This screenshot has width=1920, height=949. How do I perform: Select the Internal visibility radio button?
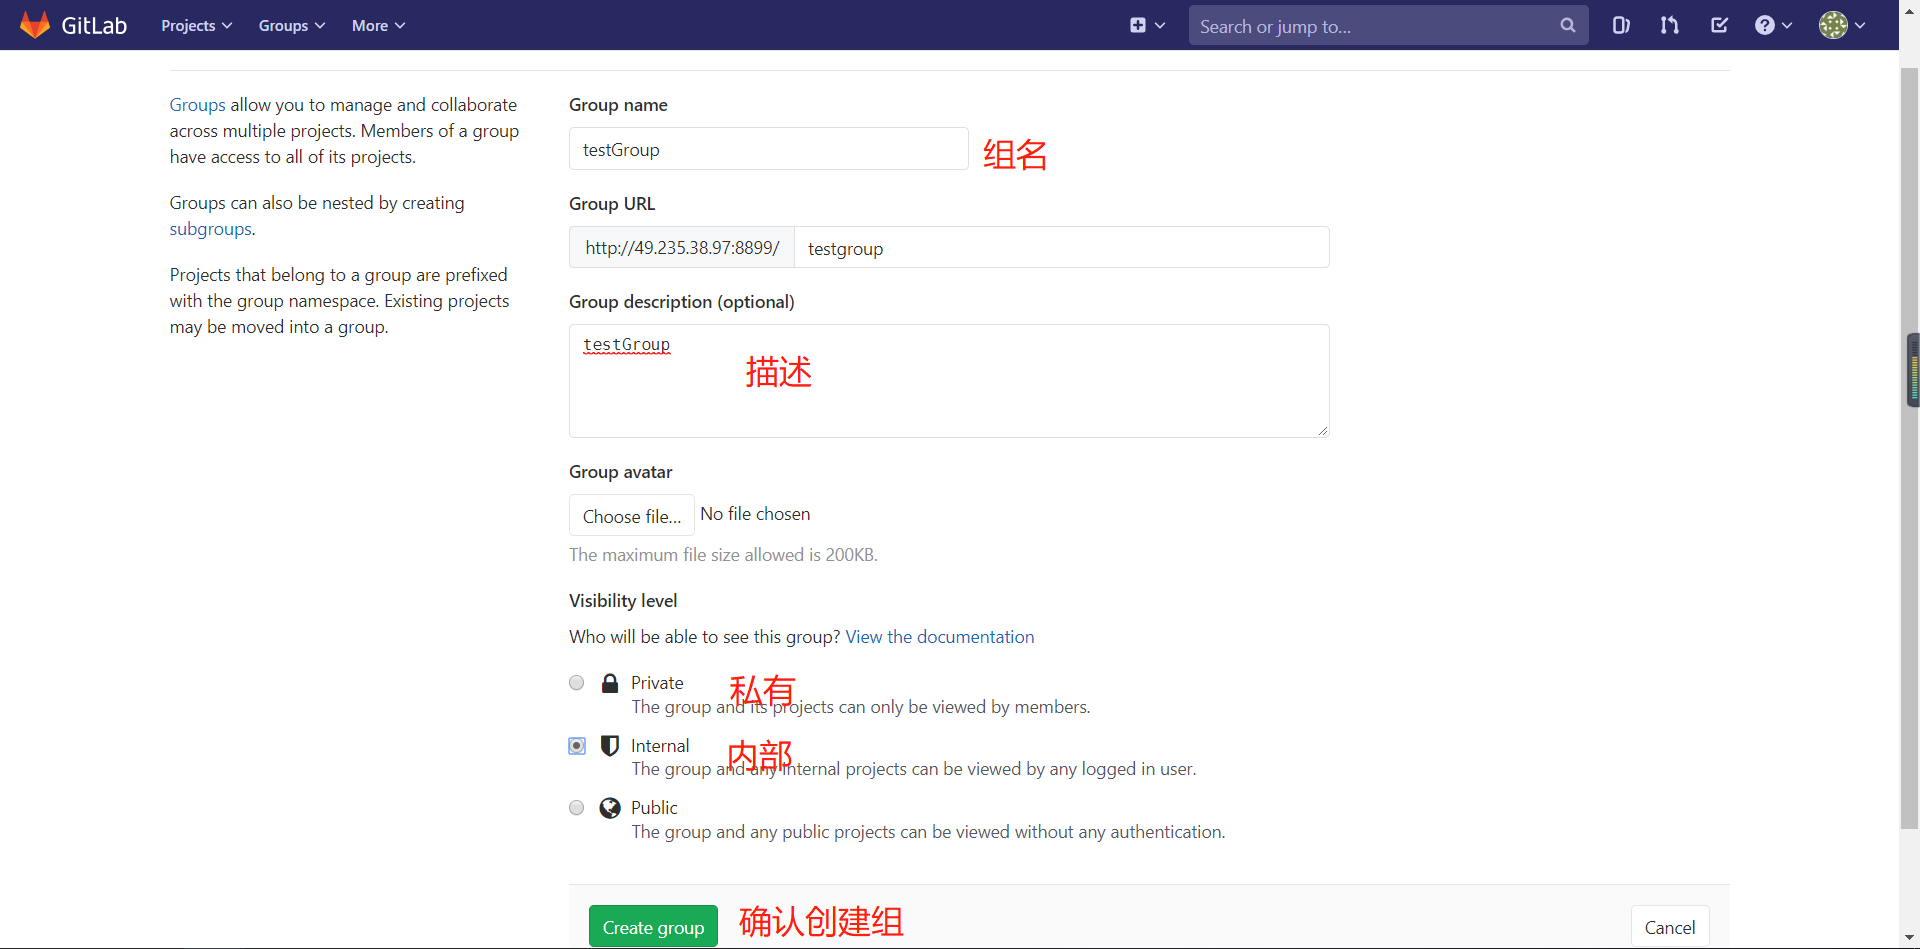576,745
